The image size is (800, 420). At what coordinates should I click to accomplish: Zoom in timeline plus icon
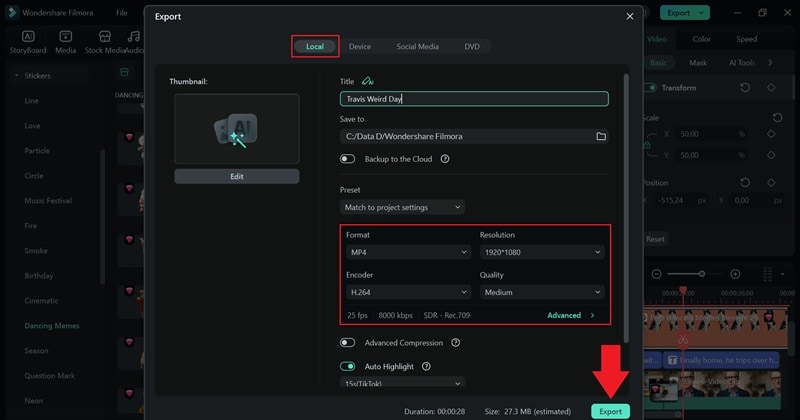click(735, 274)
